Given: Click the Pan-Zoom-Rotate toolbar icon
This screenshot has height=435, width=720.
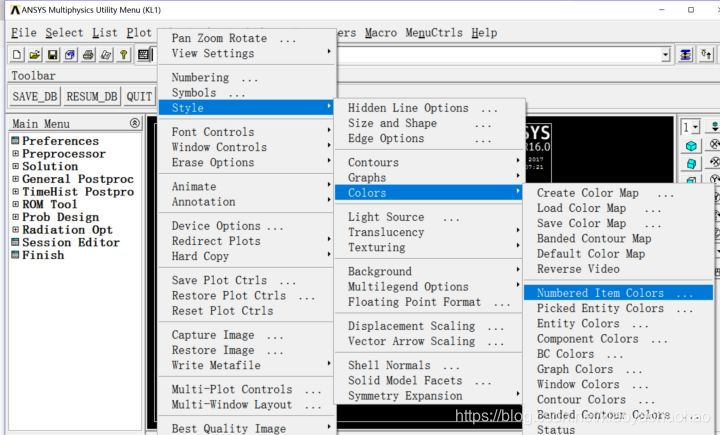Looking at the screenshot, I should [x=70, y=55].
